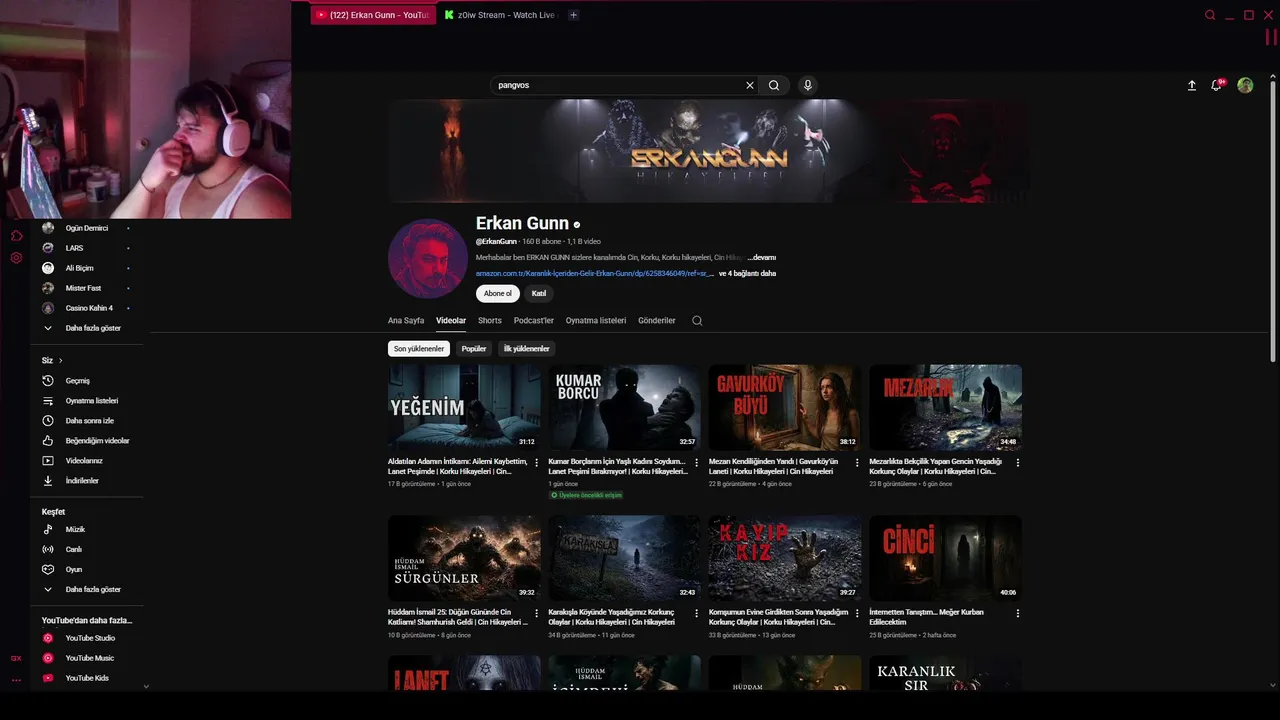Play the KAYIP KIZ video thumbnail
Screen dimensions: 1280x720
785,558
